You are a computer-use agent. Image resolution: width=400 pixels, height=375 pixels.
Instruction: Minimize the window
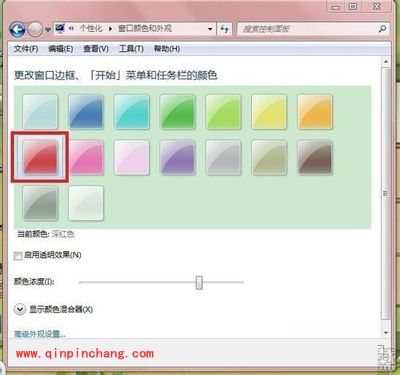coord(336,7)
